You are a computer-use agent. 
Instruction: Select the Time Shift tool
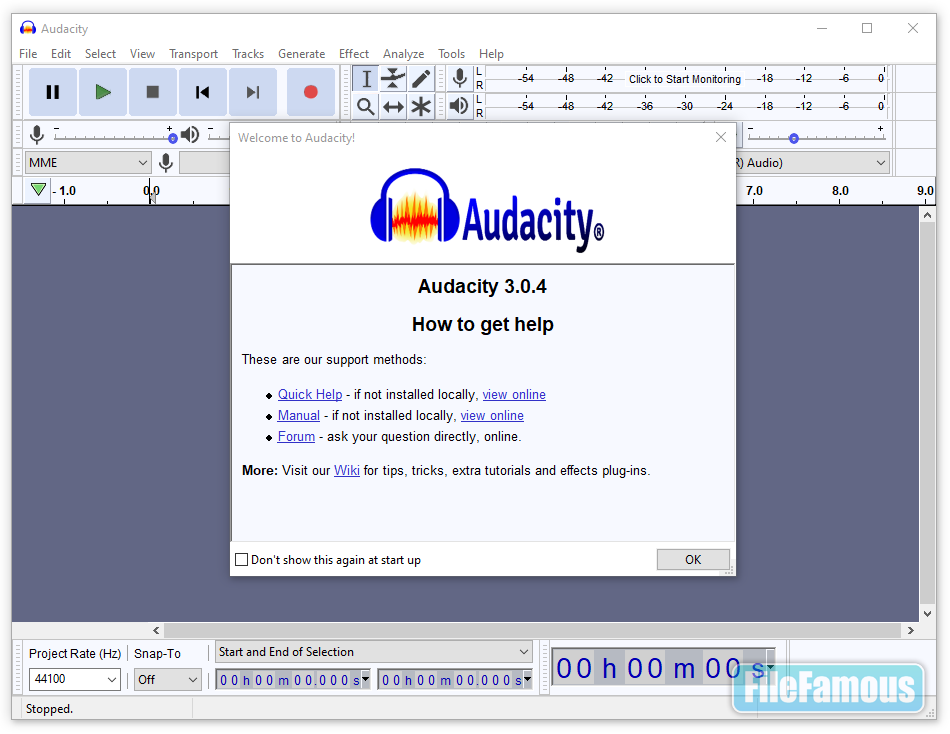[393, 107]
